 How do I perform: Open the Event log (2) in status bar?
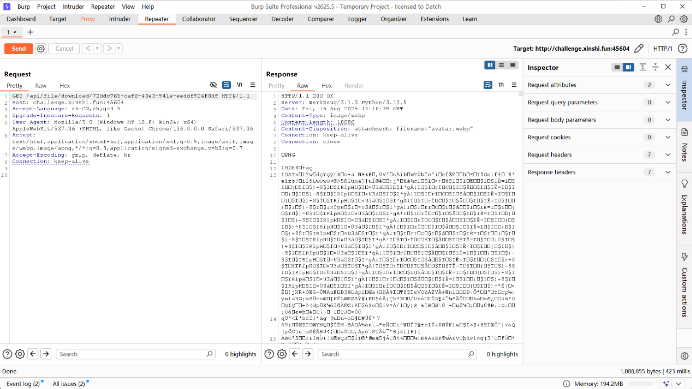(x=23, y=384)
